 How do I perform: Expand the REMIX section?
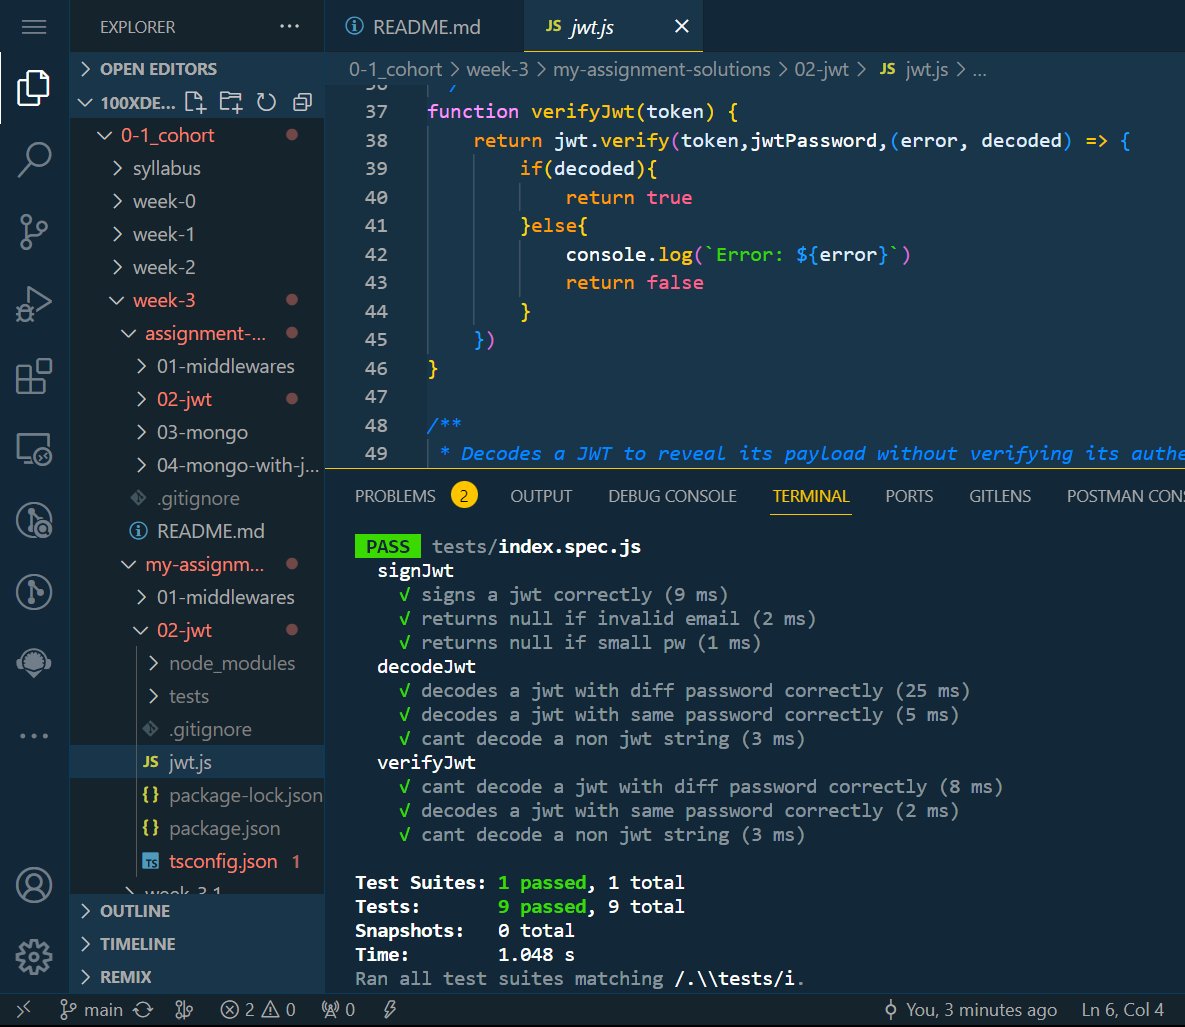[x=197, y=976]
